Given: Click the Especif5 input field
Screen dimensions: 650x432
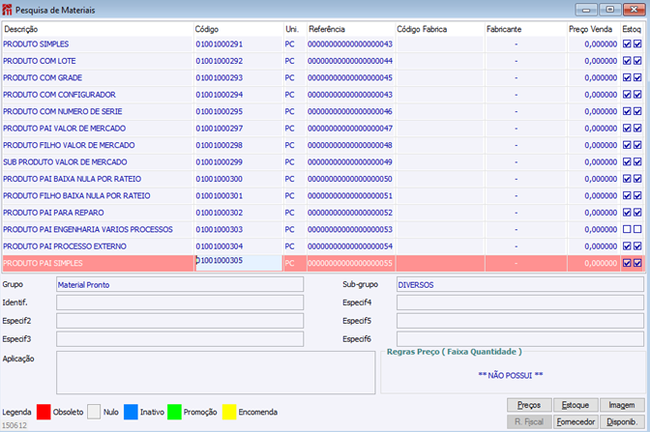Looking at the screenshot, I should pos(520,321).
